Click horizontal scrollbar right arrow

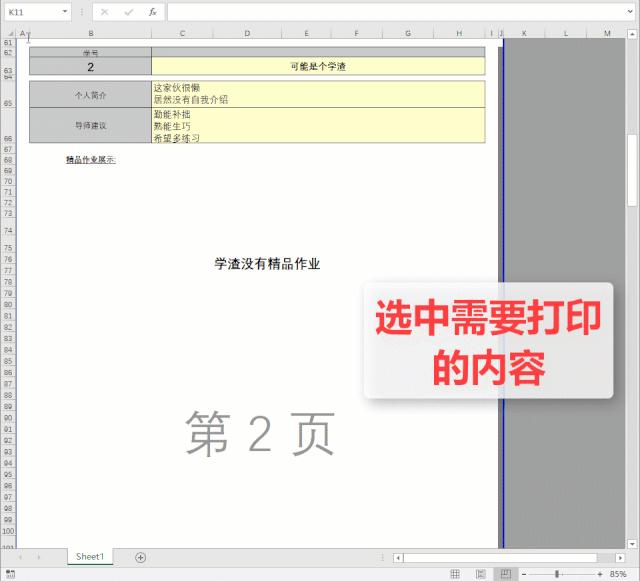[x=620, y=557]
